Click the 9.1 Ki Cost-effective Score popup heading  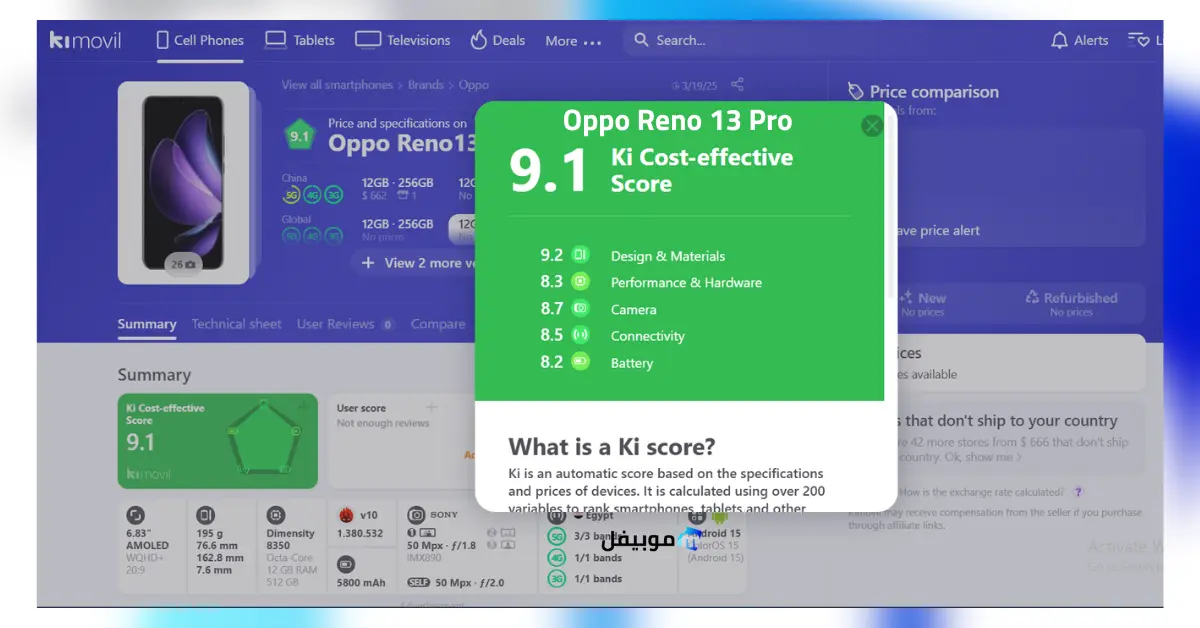pos(651,171)
